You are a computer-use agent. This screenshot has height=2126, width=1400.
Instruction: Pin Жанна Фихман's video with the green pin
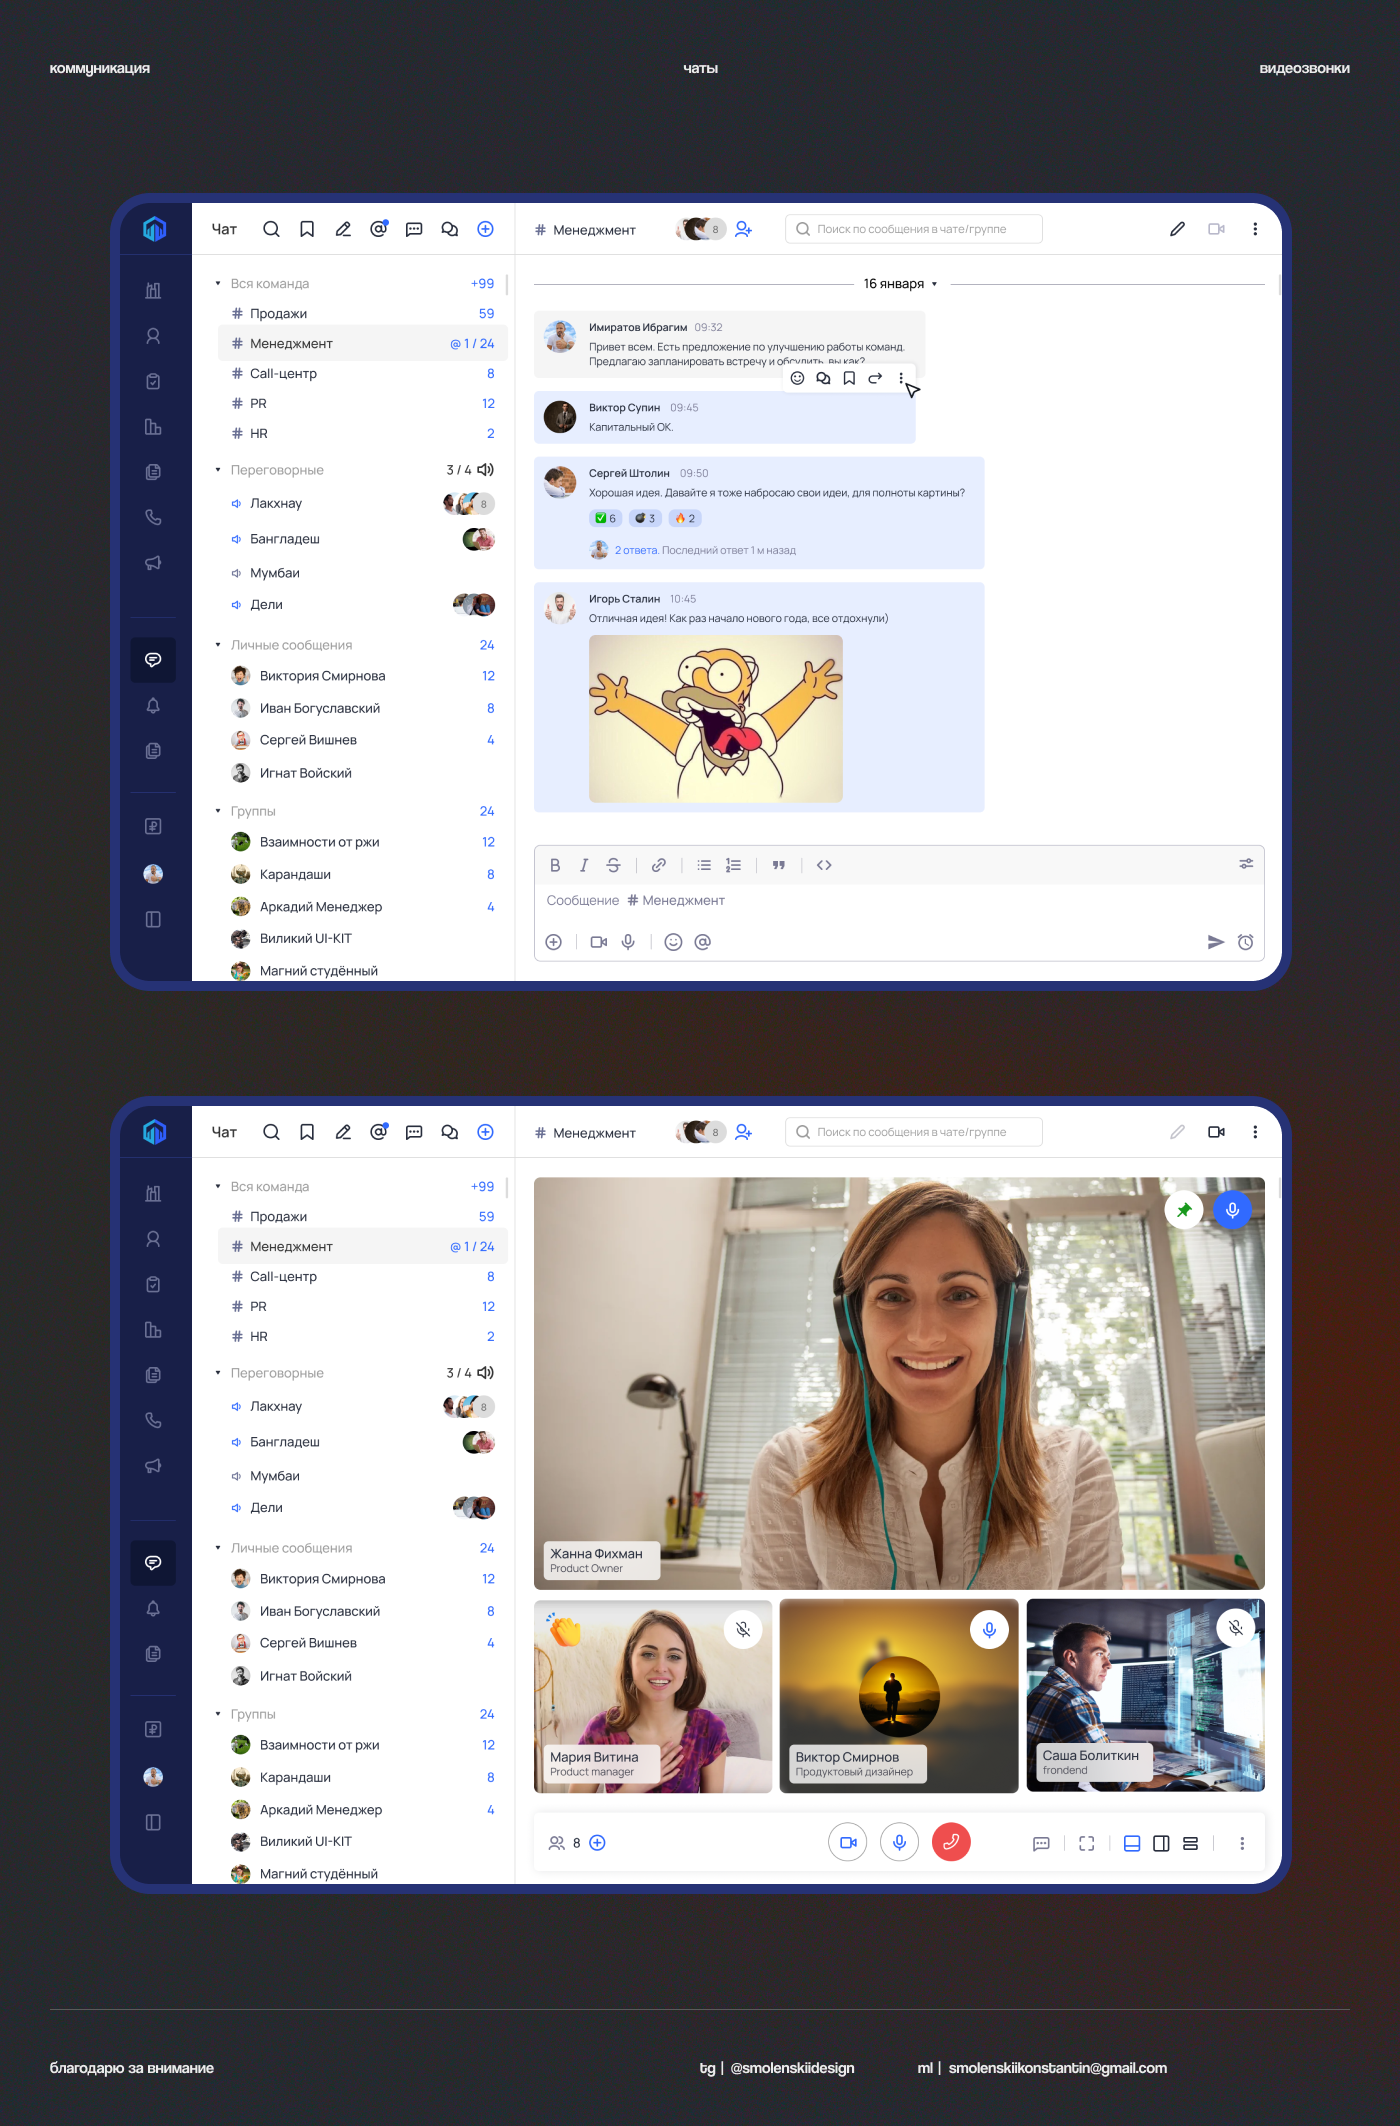[x=1184, y=1210]
